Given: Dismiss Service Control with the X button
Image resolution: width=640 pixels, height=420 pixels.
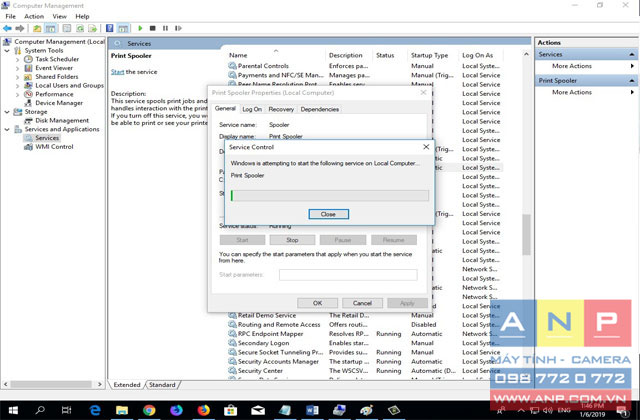Looking at the screenshot, I should coord(426,147).
